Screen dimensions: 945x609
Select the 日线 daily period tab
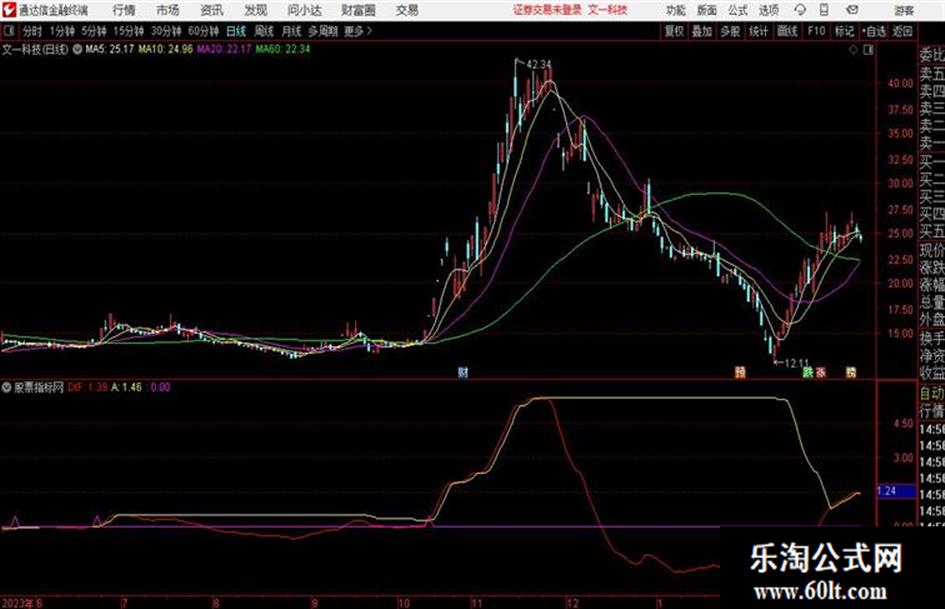236,31
